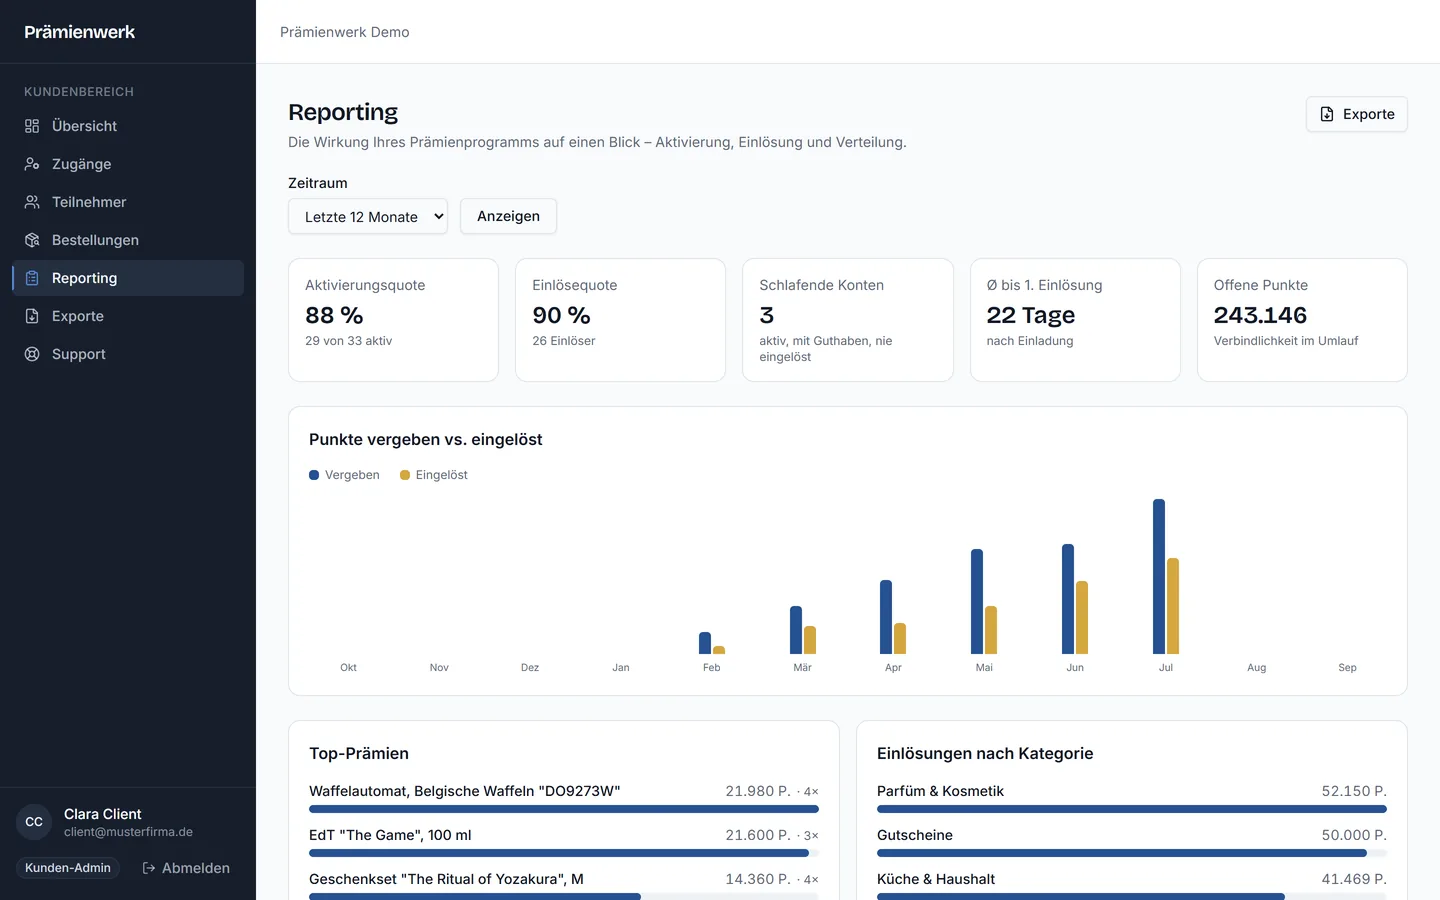Open the Support menu entry

click(128, 354)
